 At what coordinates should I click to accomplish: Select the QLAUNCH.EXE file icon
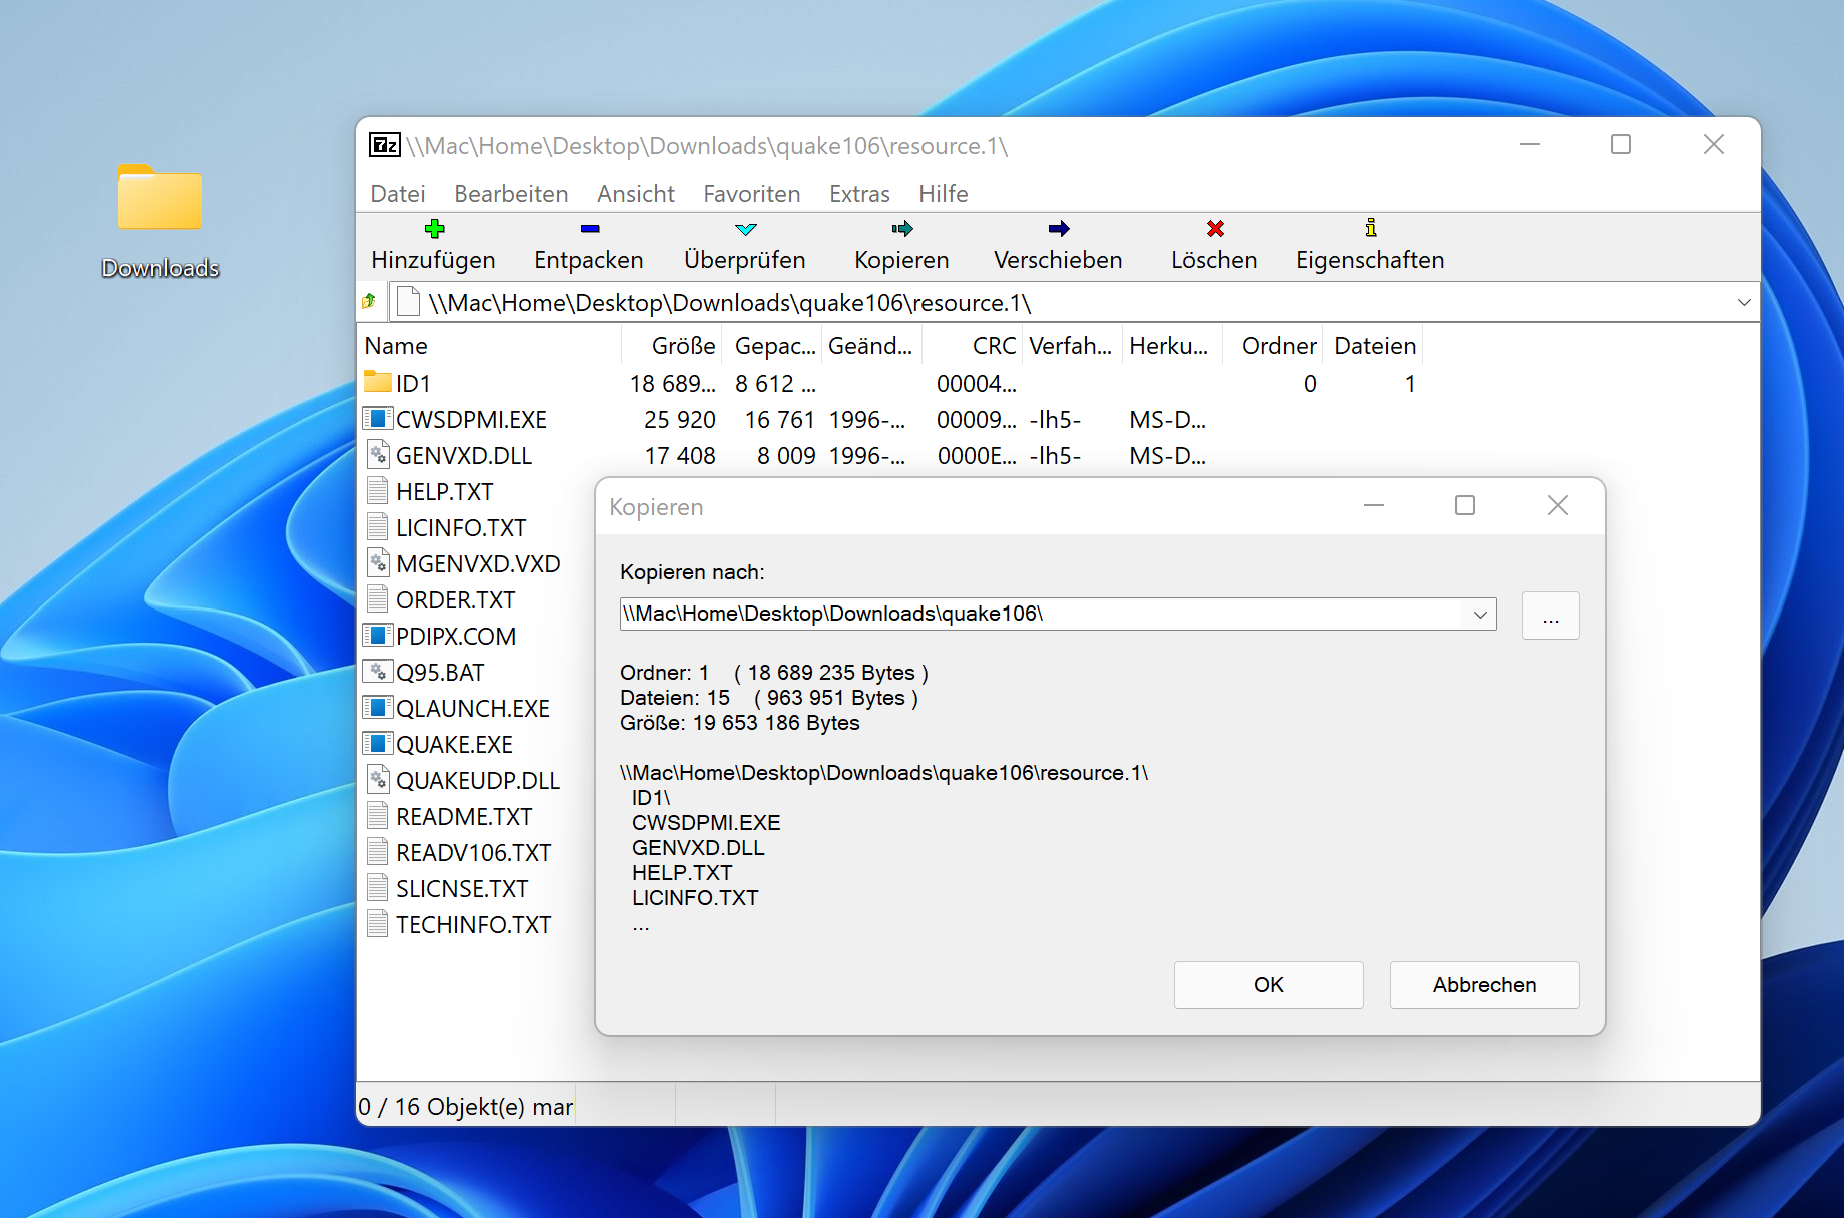tap(377, 708)
